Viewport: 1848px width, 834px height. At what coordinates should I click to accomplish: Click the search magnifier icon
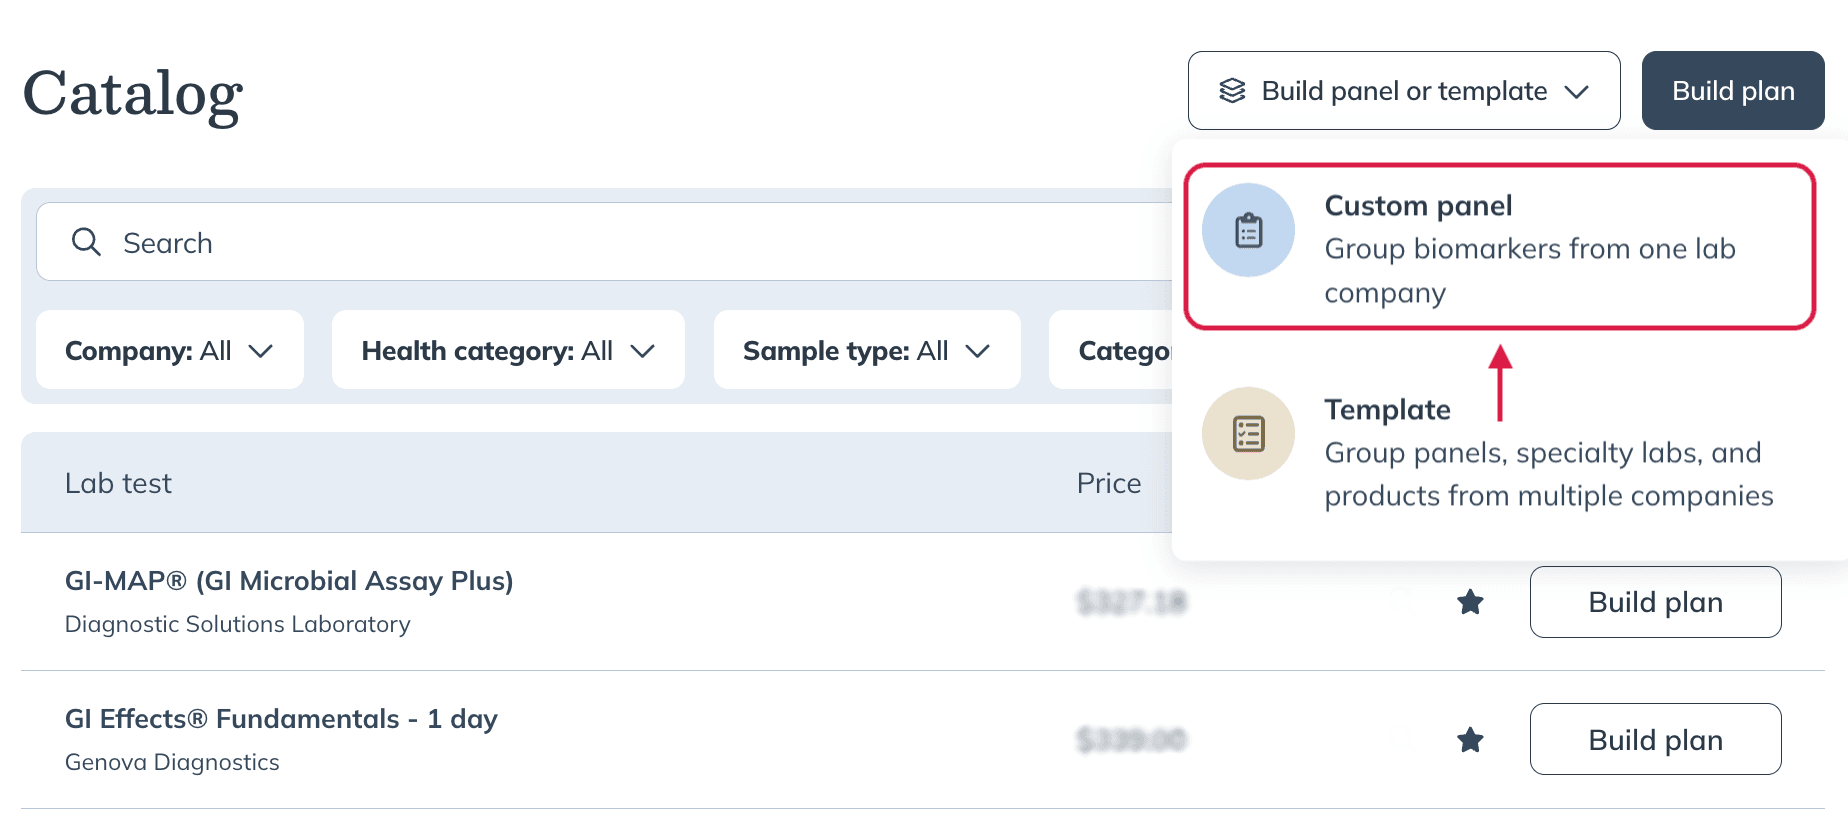(x=86, y=242)
